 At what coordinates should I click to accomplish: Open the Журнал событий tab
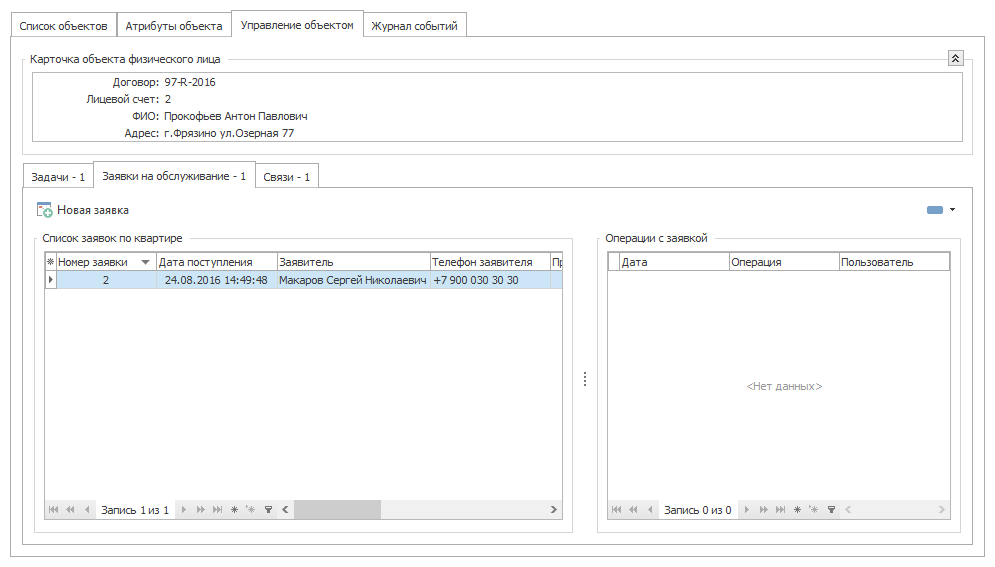pyautogui.click(x=414, y=26)
